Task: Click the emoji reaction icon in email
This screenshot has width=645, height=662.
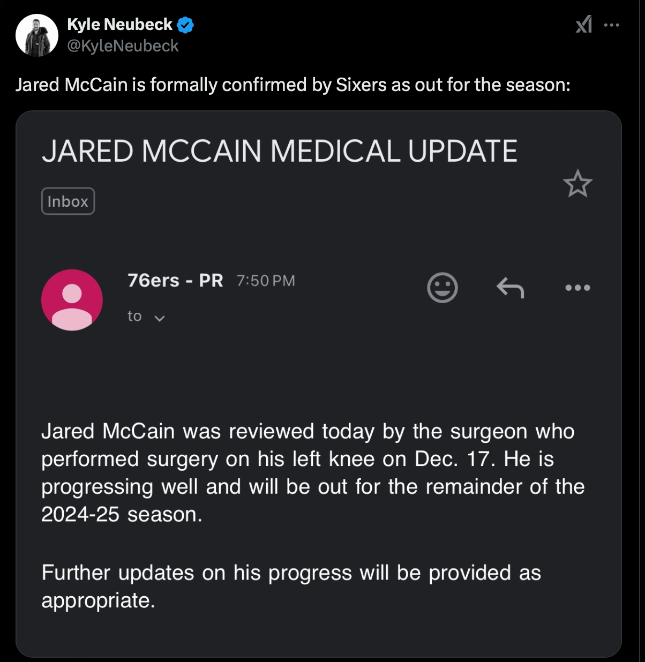Action: coord(442,288)
